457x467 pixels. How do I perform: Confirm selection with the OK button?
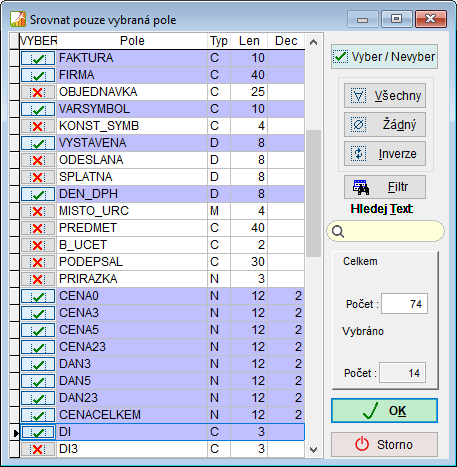(384, 410)
